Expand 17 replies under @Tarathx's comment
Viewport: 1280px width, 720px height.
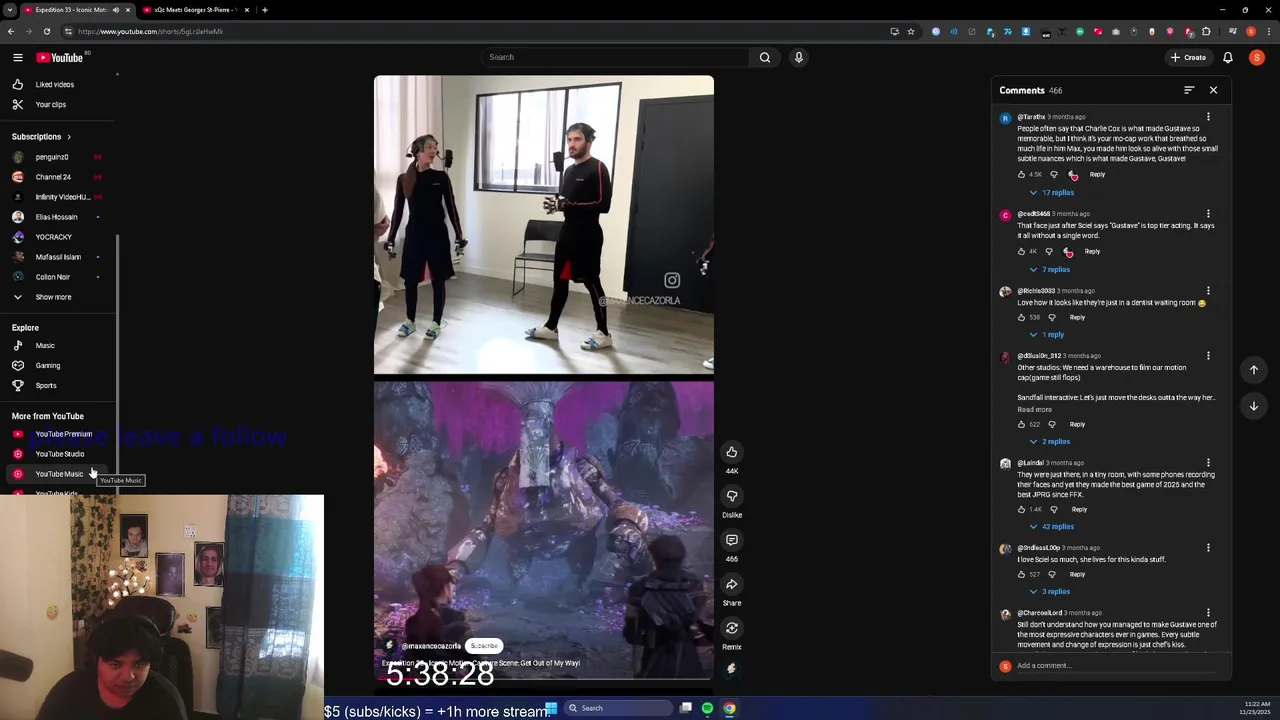point(1052,193)
